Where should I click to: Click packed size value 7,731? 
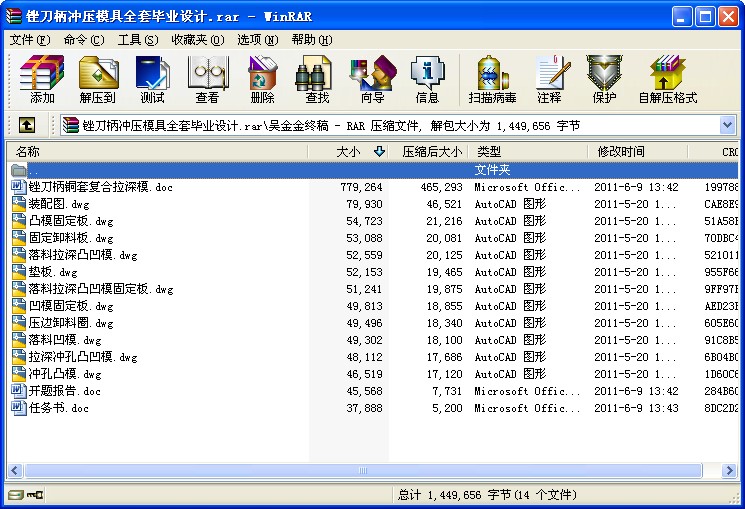pos(447,391)
